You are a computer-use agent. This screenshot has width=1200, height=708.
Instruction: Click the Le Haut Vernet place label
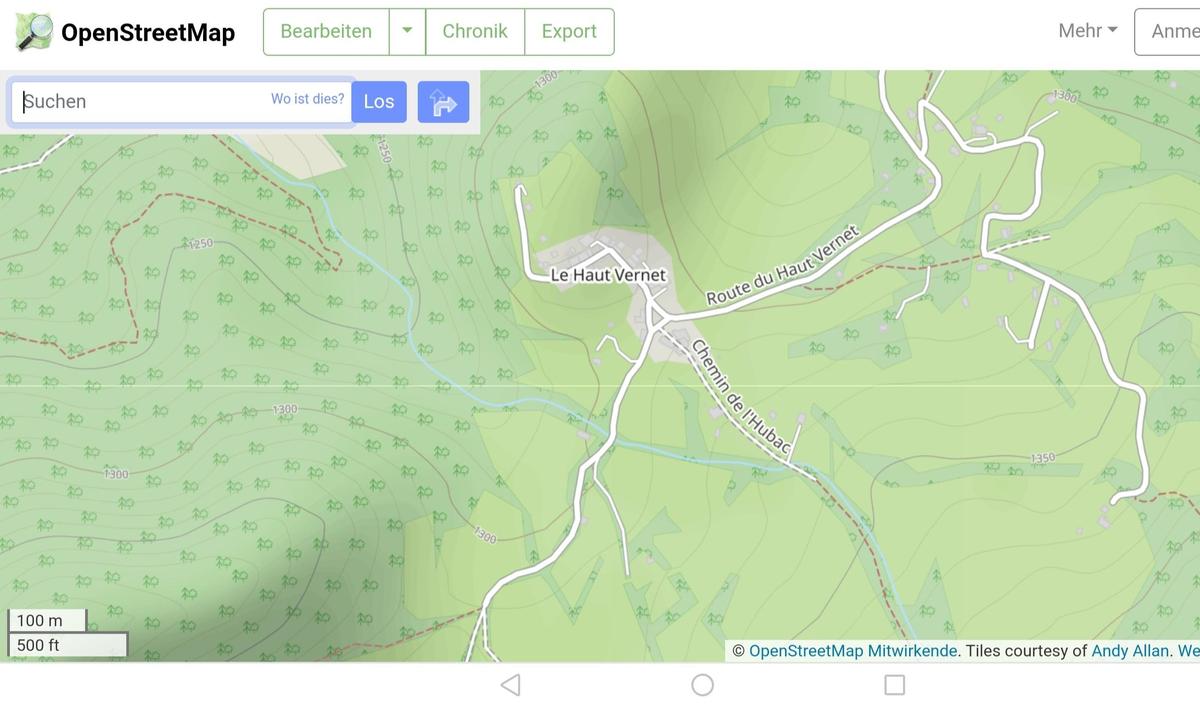[608, 275]
